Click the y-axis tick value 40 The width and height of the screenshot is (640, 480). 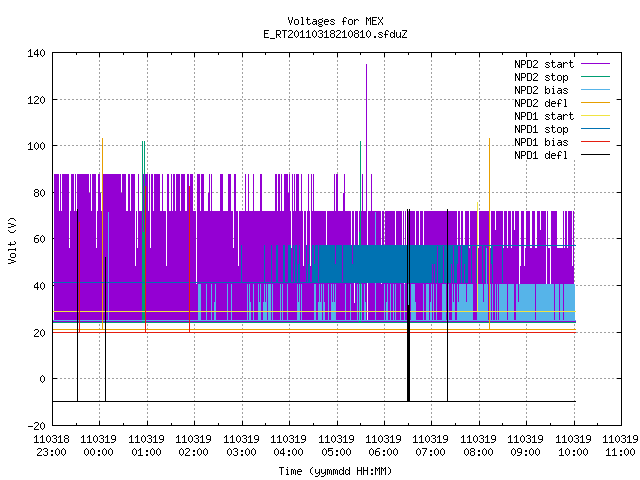click(39, 286)
